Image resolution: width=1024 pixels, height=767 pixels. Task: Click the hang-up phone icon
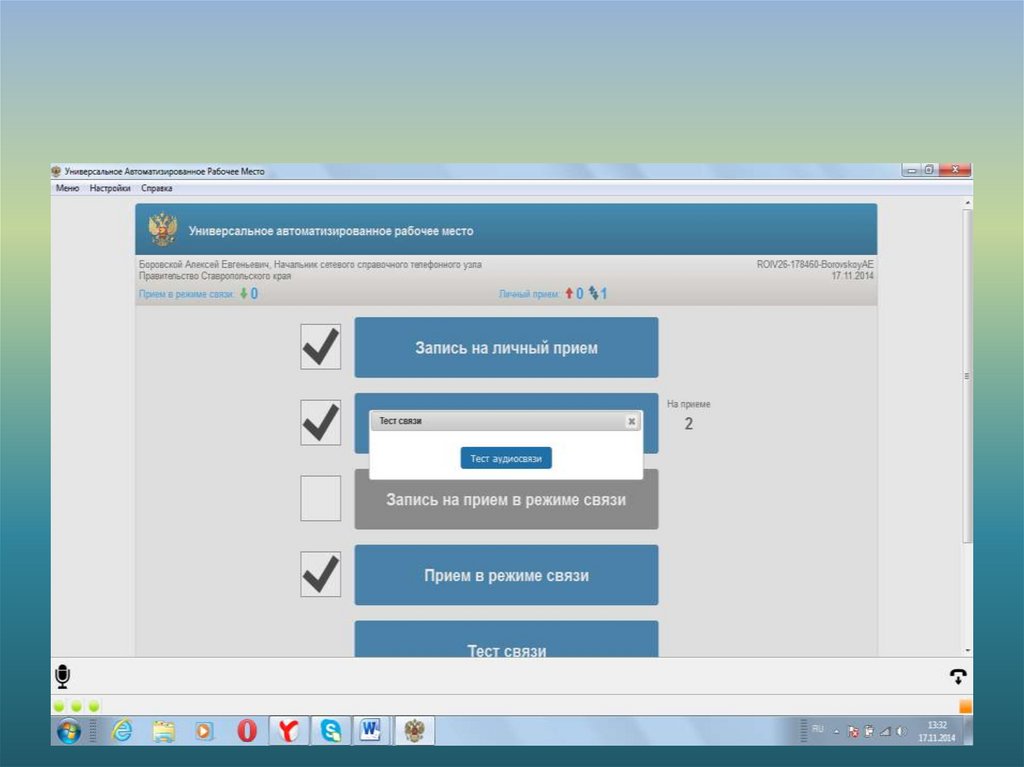point(957,677)
